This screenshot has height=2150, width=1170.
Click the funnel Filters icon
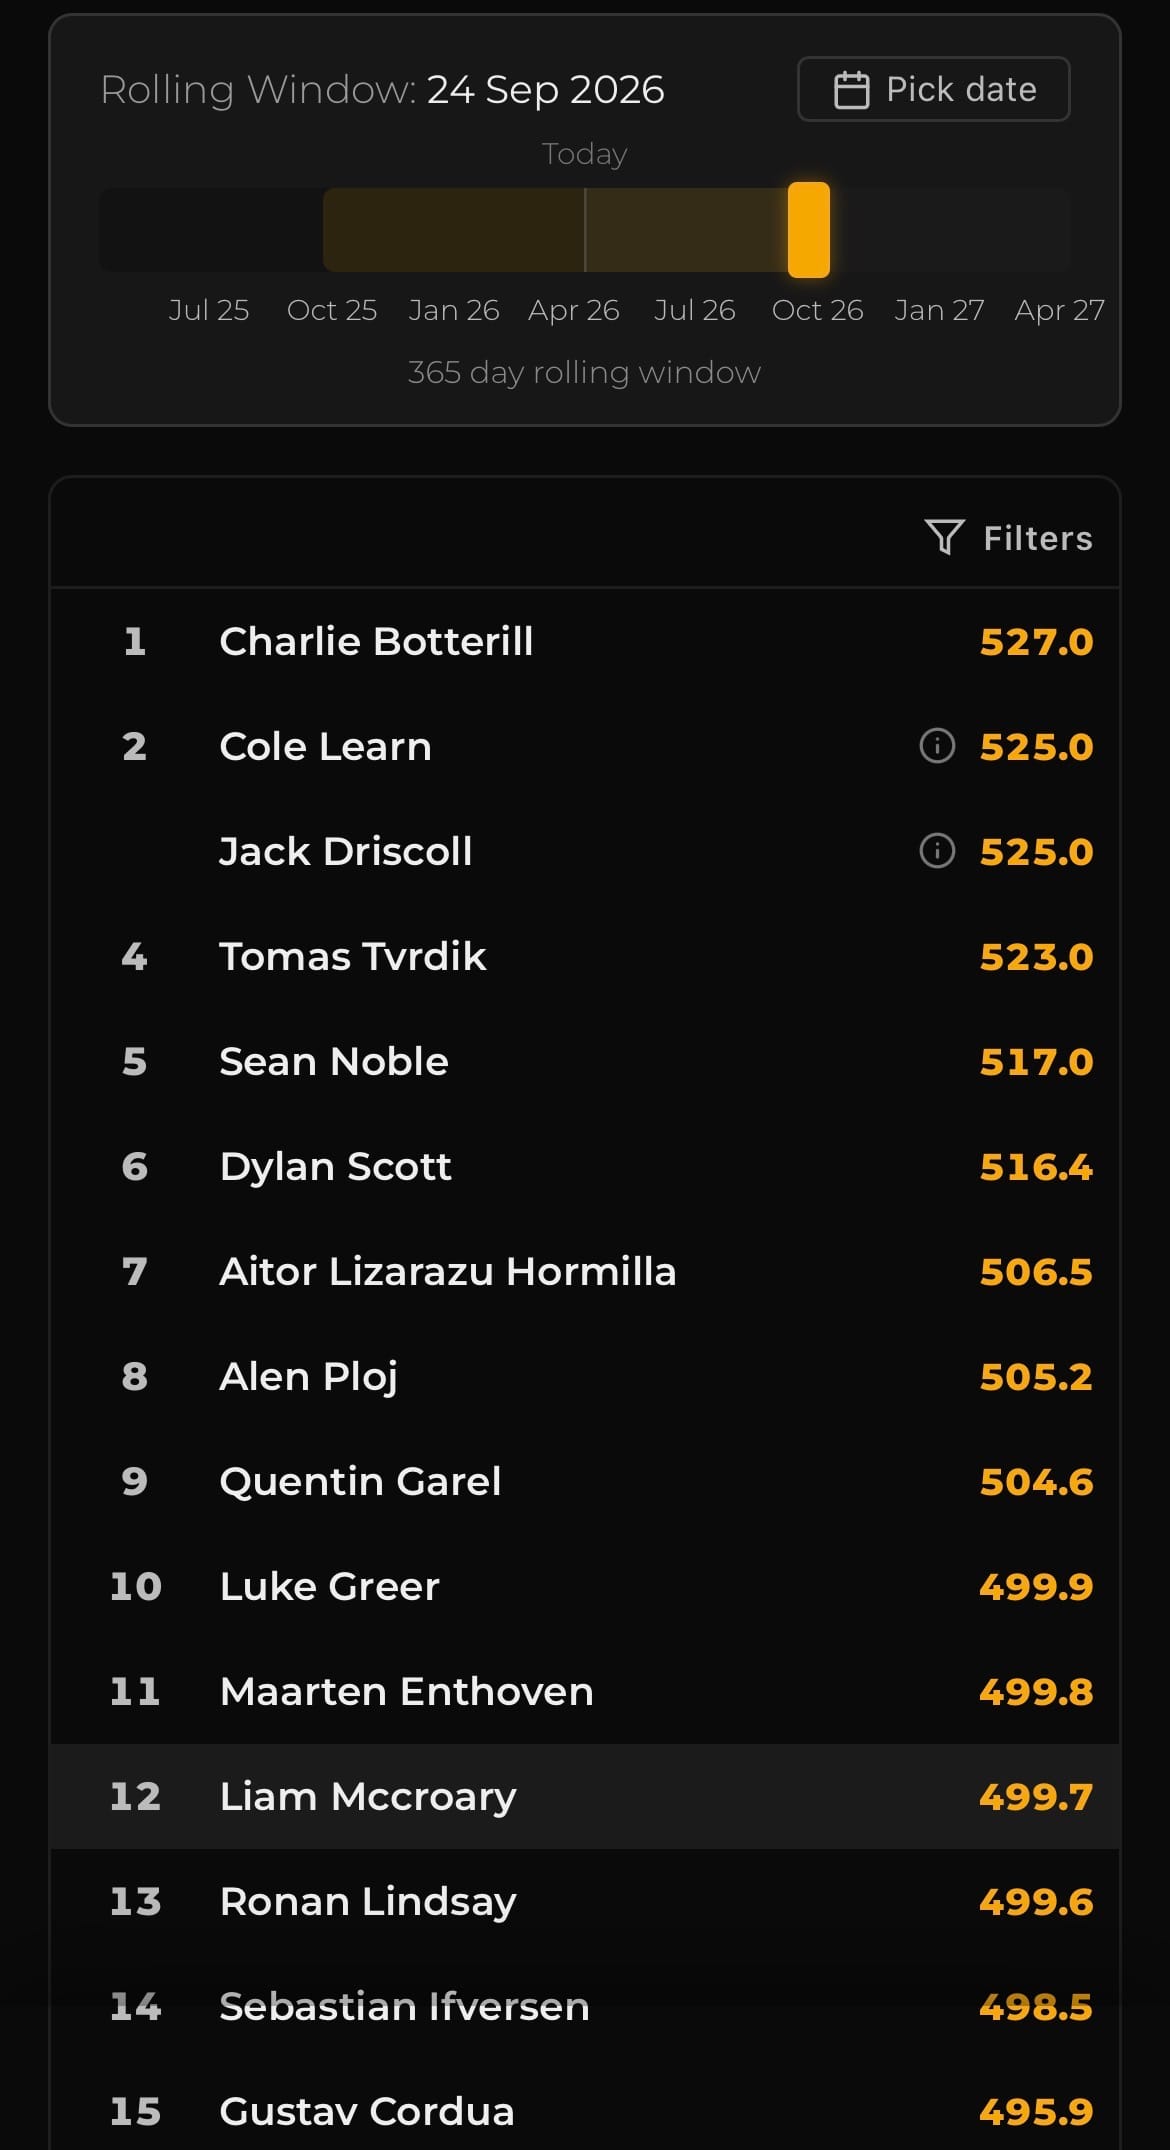click(944, 537)
